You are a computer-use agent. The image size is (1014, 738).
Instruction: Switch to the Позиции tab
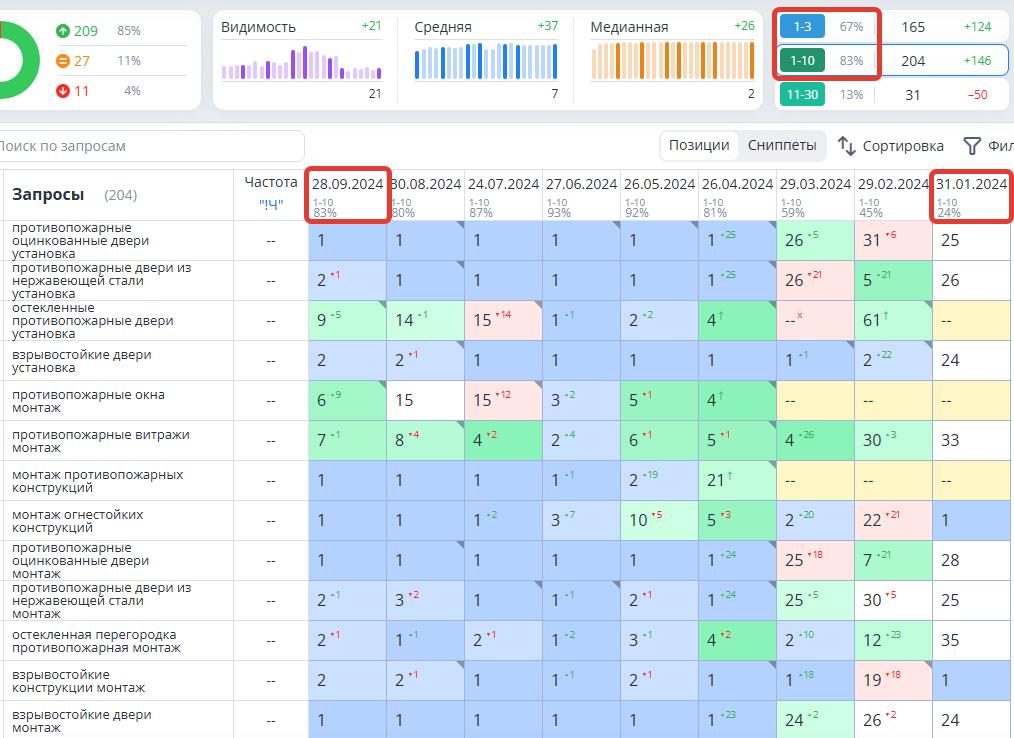coord(699,145)
